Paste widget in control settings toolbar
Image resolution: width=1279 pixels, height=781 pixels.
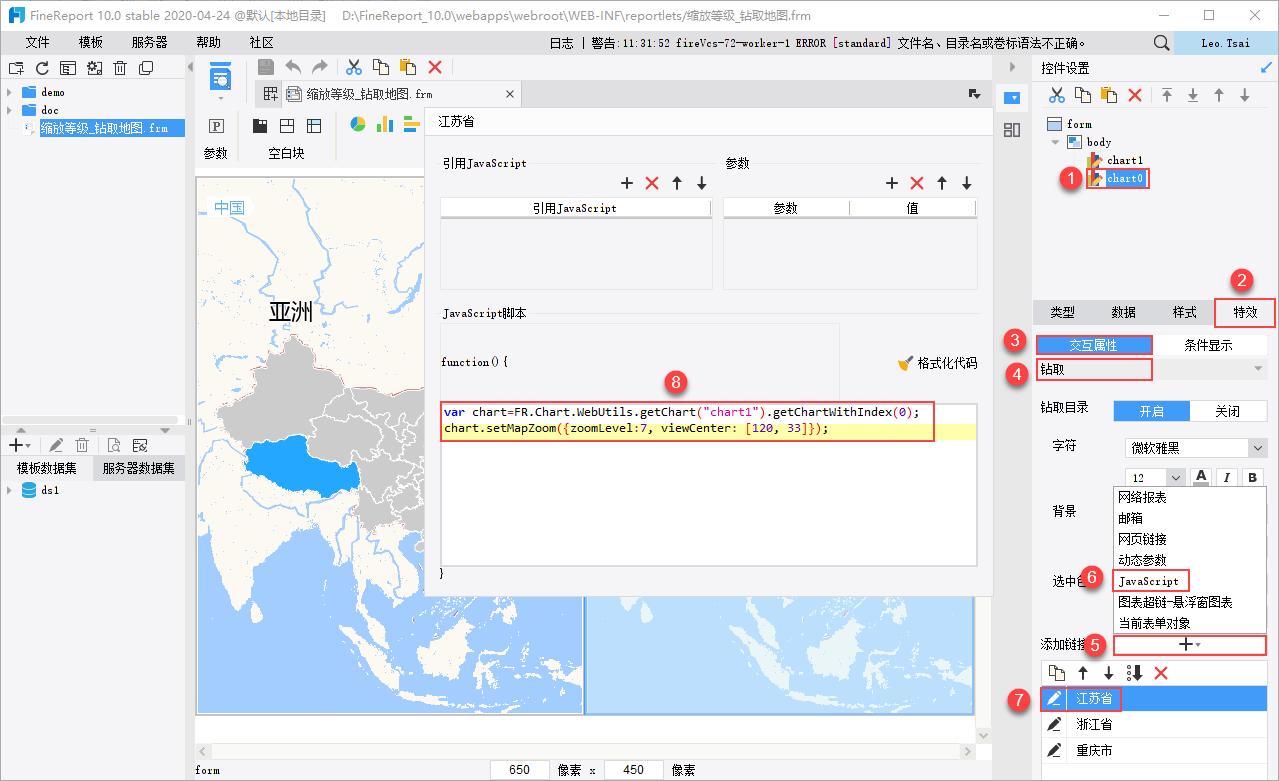coord(1108,95)
